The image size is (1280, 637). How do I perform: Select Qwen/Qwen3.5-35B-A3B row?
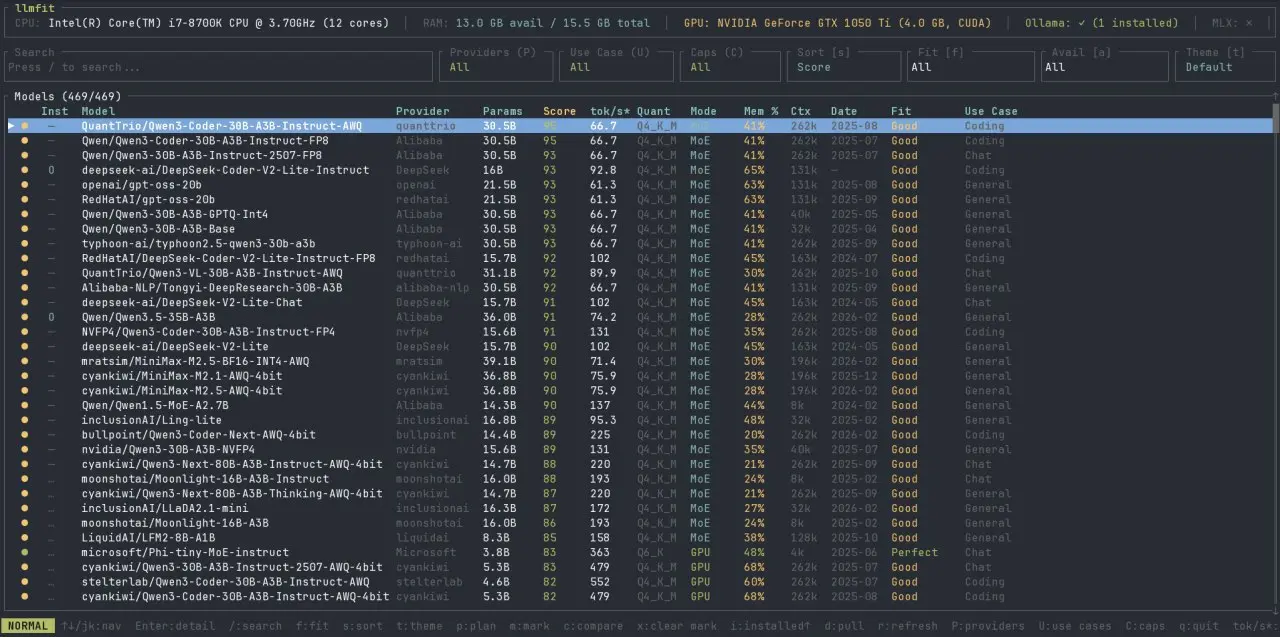tap(639, 317)
